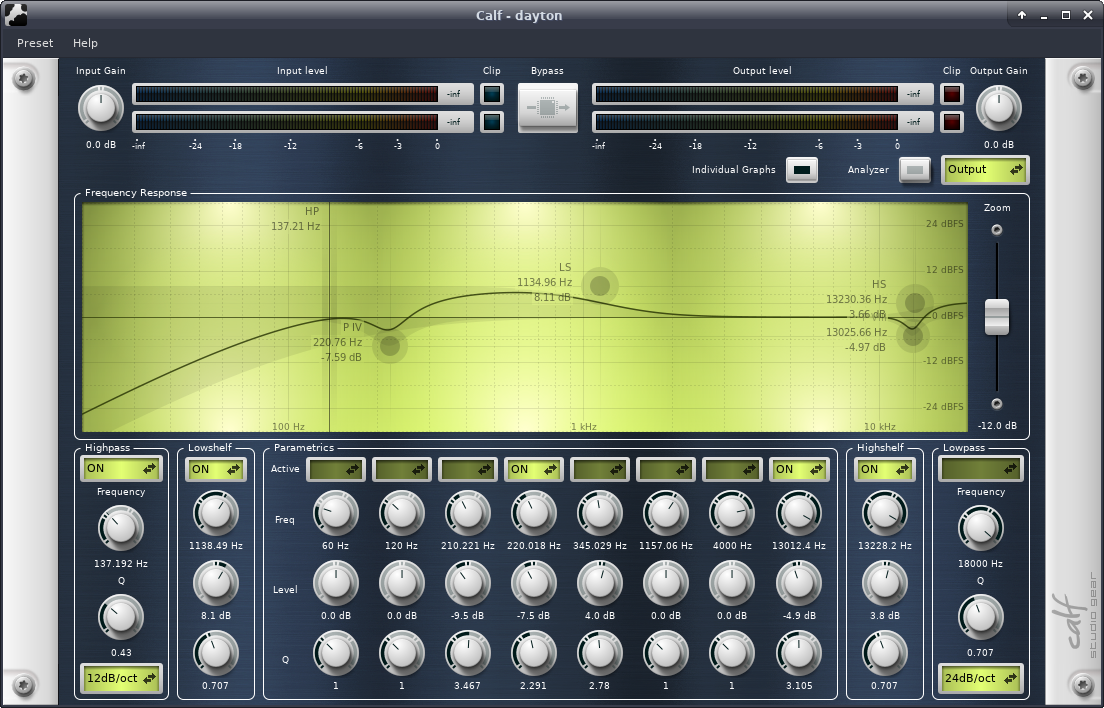Click the Lowshelf Q knob at 0.707
The width and height of the screenshot is (1104, 708).
216,653
